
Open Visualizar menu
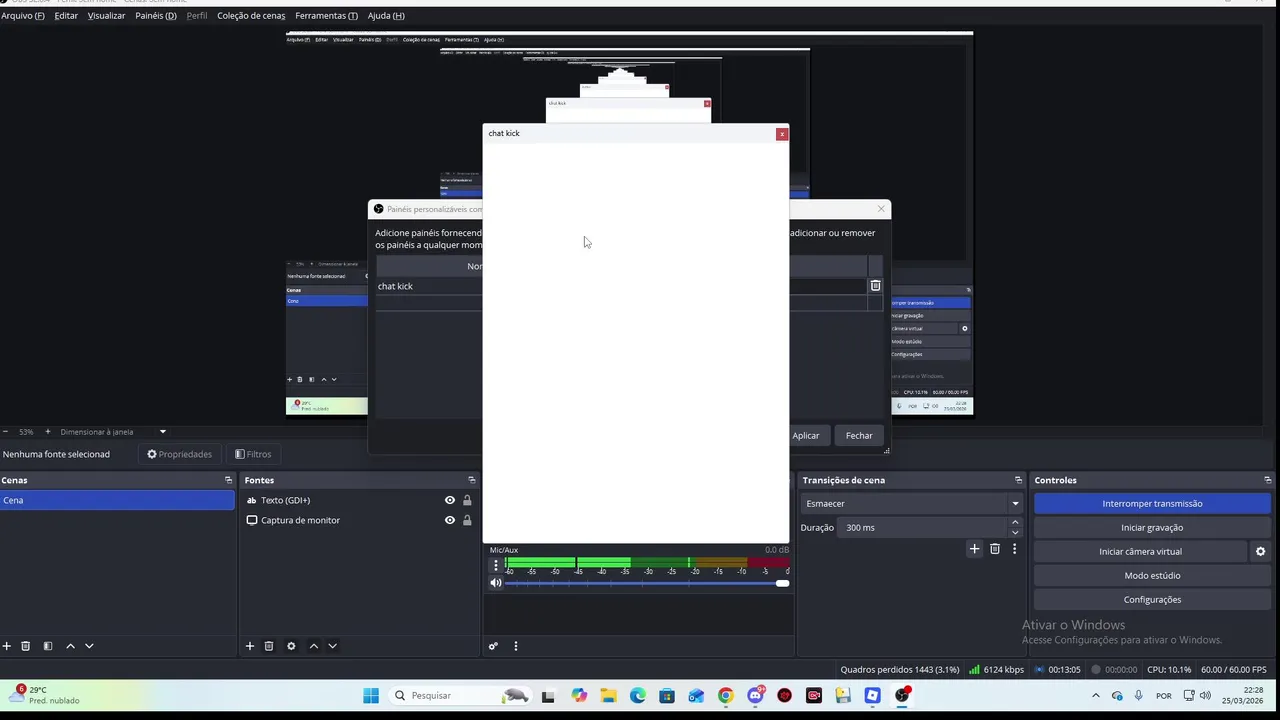click(106, 16)
